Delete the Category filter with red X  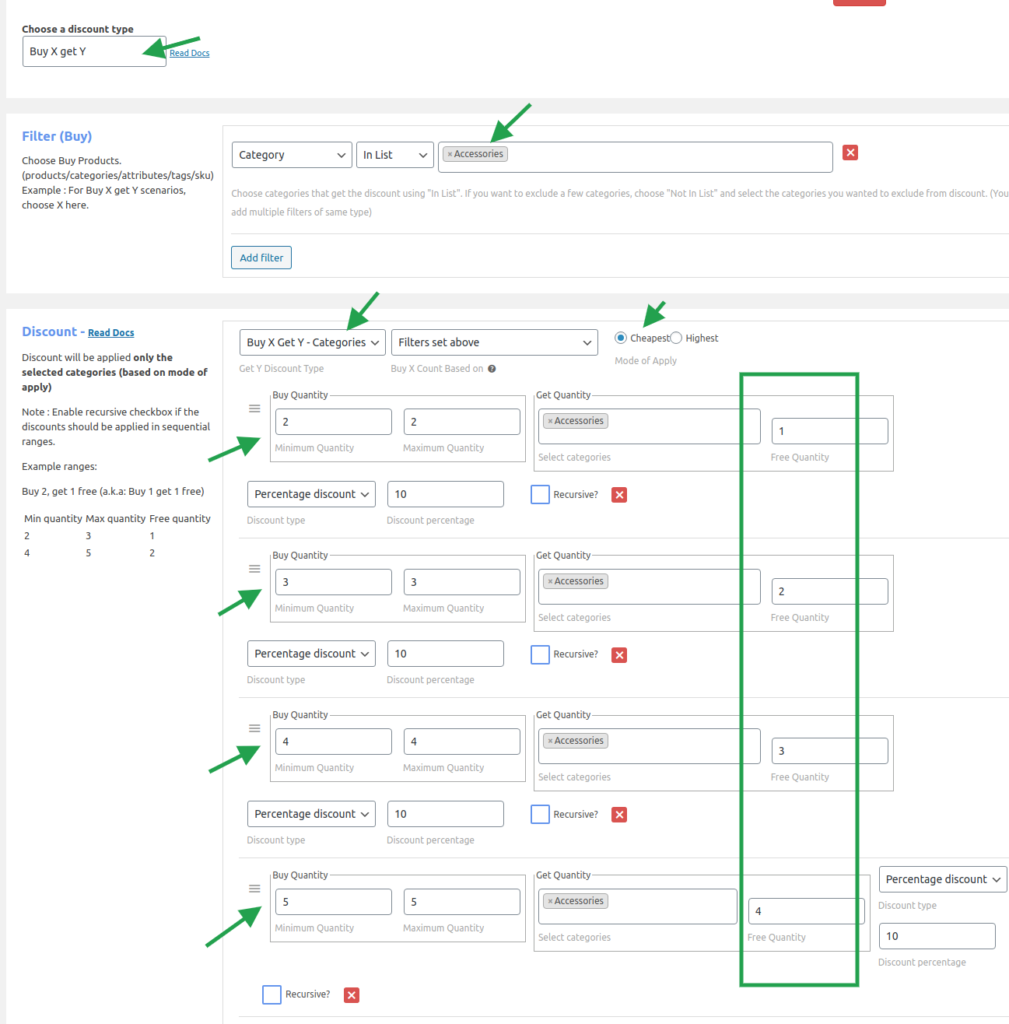(850, 153)
